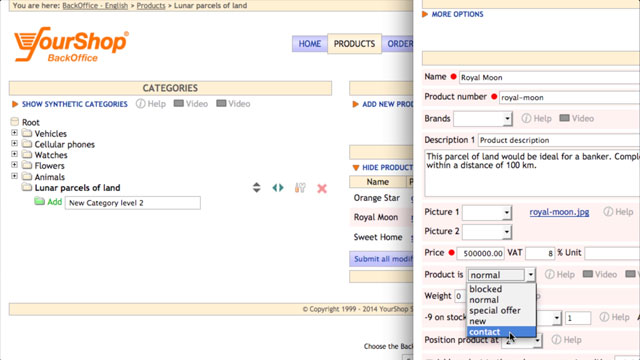The height and width of the screenshot is (360, 640).
Task: Click SHOW SYNTHETIC CATEGORIES link
Action: click(x=75, y=104)
